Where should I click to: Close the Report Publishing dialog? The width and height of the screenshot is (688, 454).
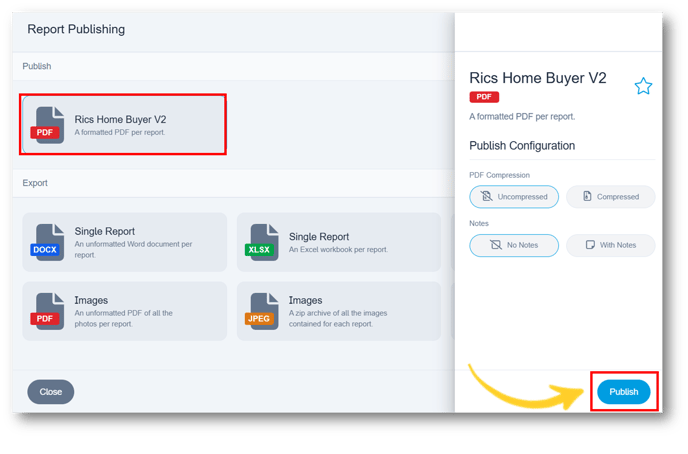pos(50,392)
